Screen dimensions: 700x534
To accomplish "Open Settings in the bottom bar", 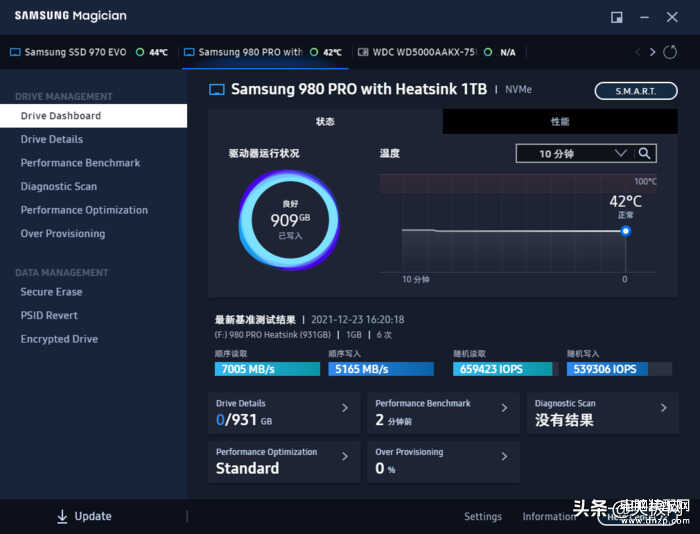I will click(x=482, y=516).
